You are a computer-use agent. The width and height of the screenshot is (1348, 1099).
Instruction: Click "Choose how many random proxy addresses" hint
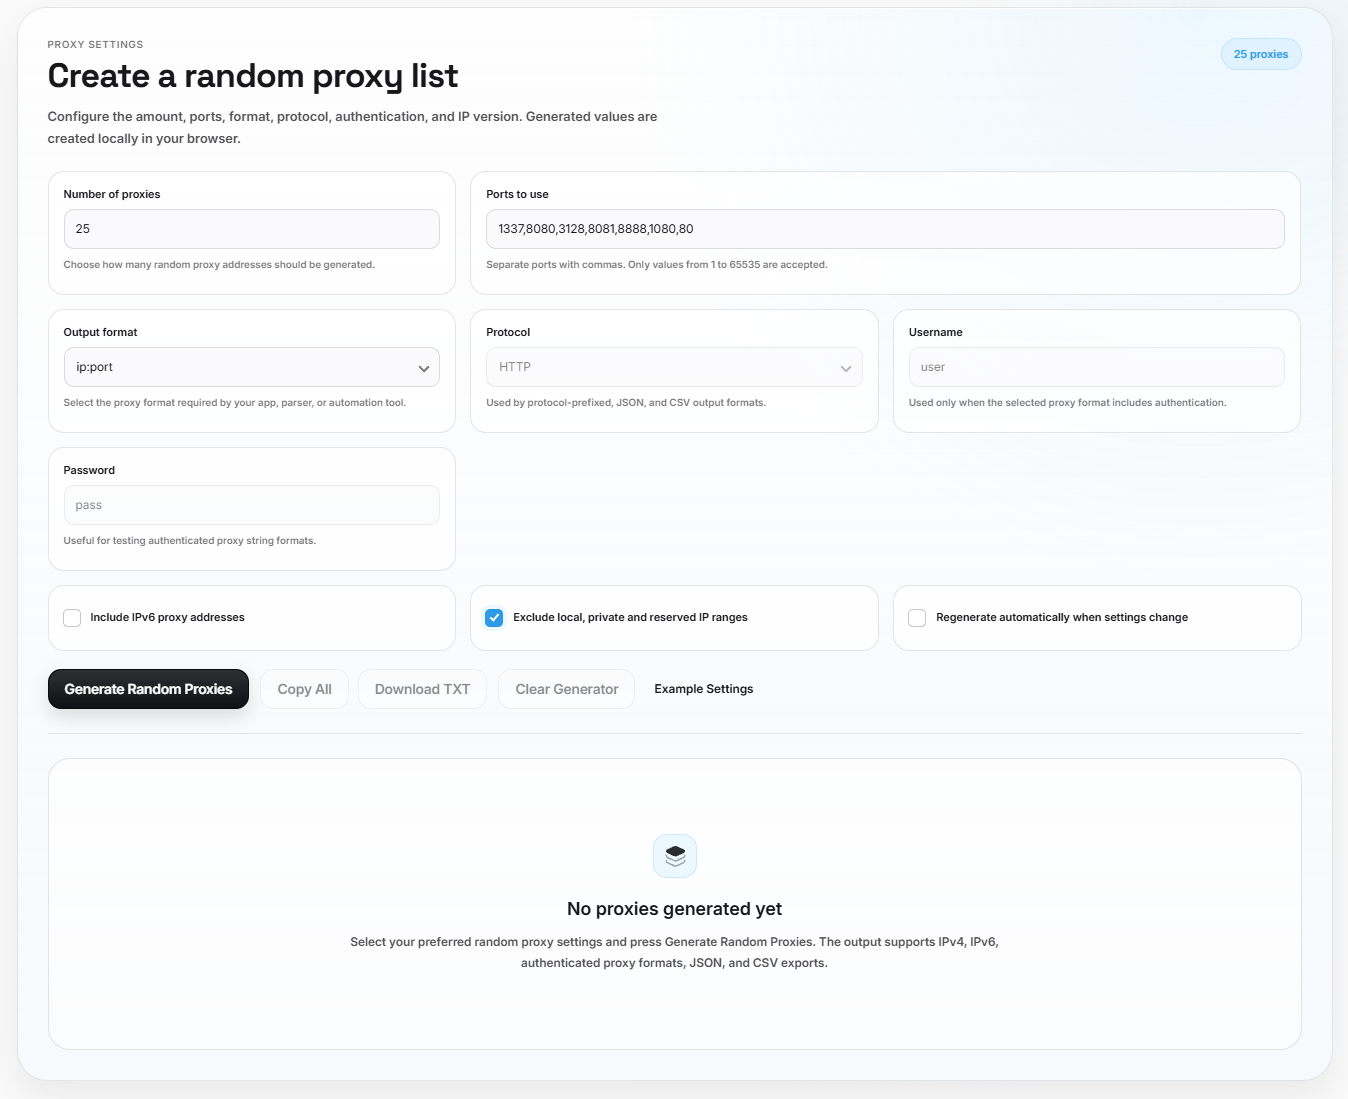pyautogui.click(x=219, y=265)
